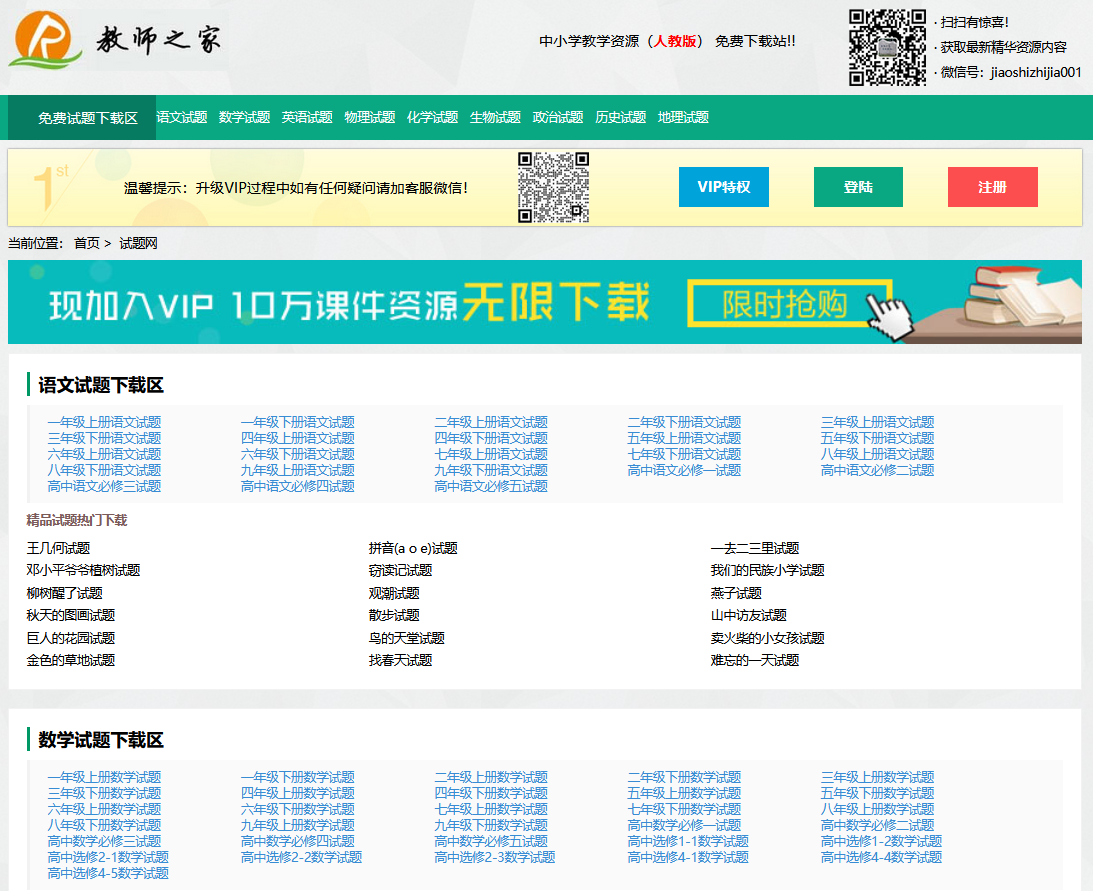Open 高中语文必修一试题 link
Screen dimensions: 1093x891
[685, 470]
